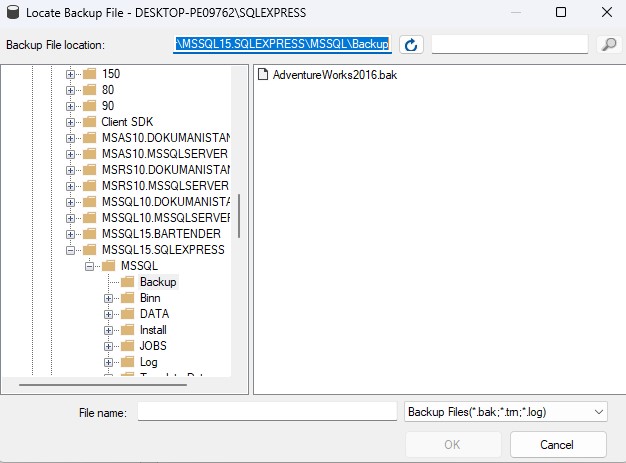Expand the DATA folder node
Viewport: 626px width, 463px height.
tap(108, 314)
